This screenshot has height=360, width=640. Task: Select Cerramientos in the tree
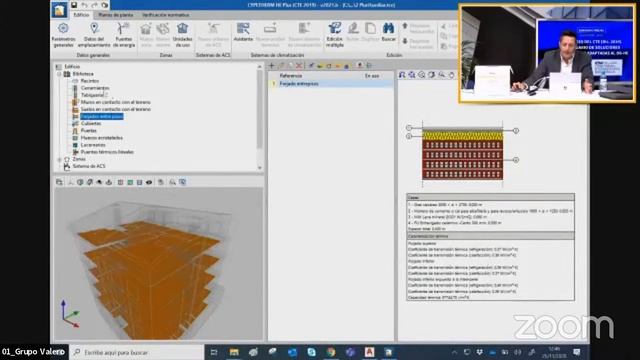click(95, 88)
